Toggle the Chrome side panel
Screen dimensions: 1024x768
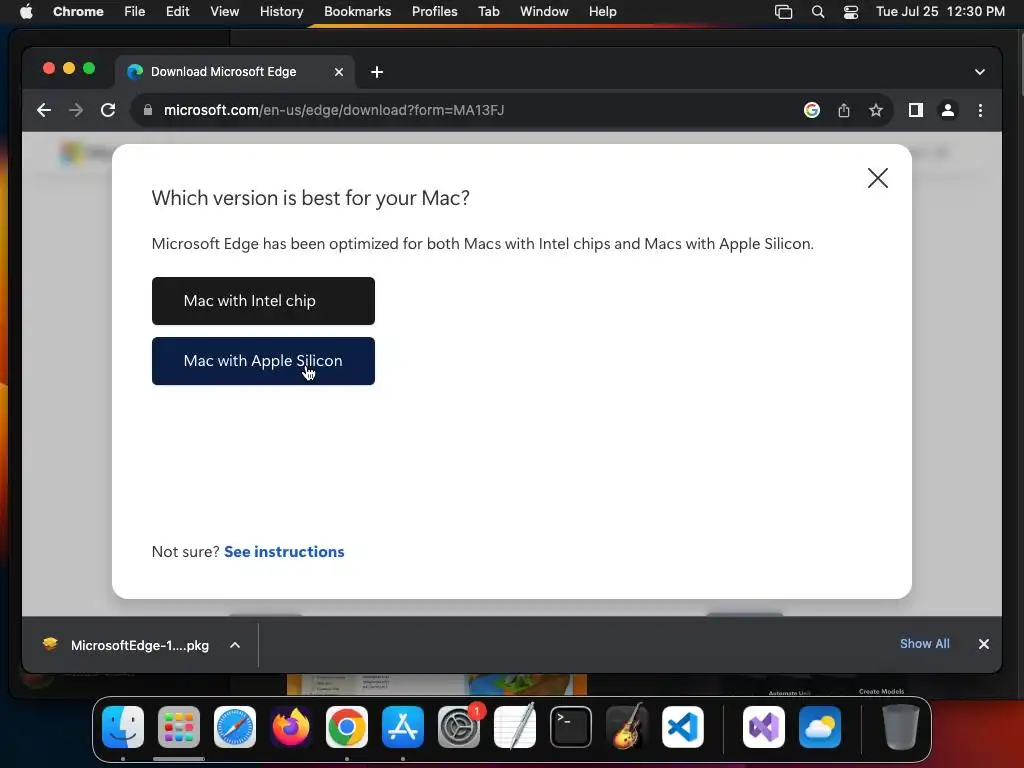click(x=916, y=110)
